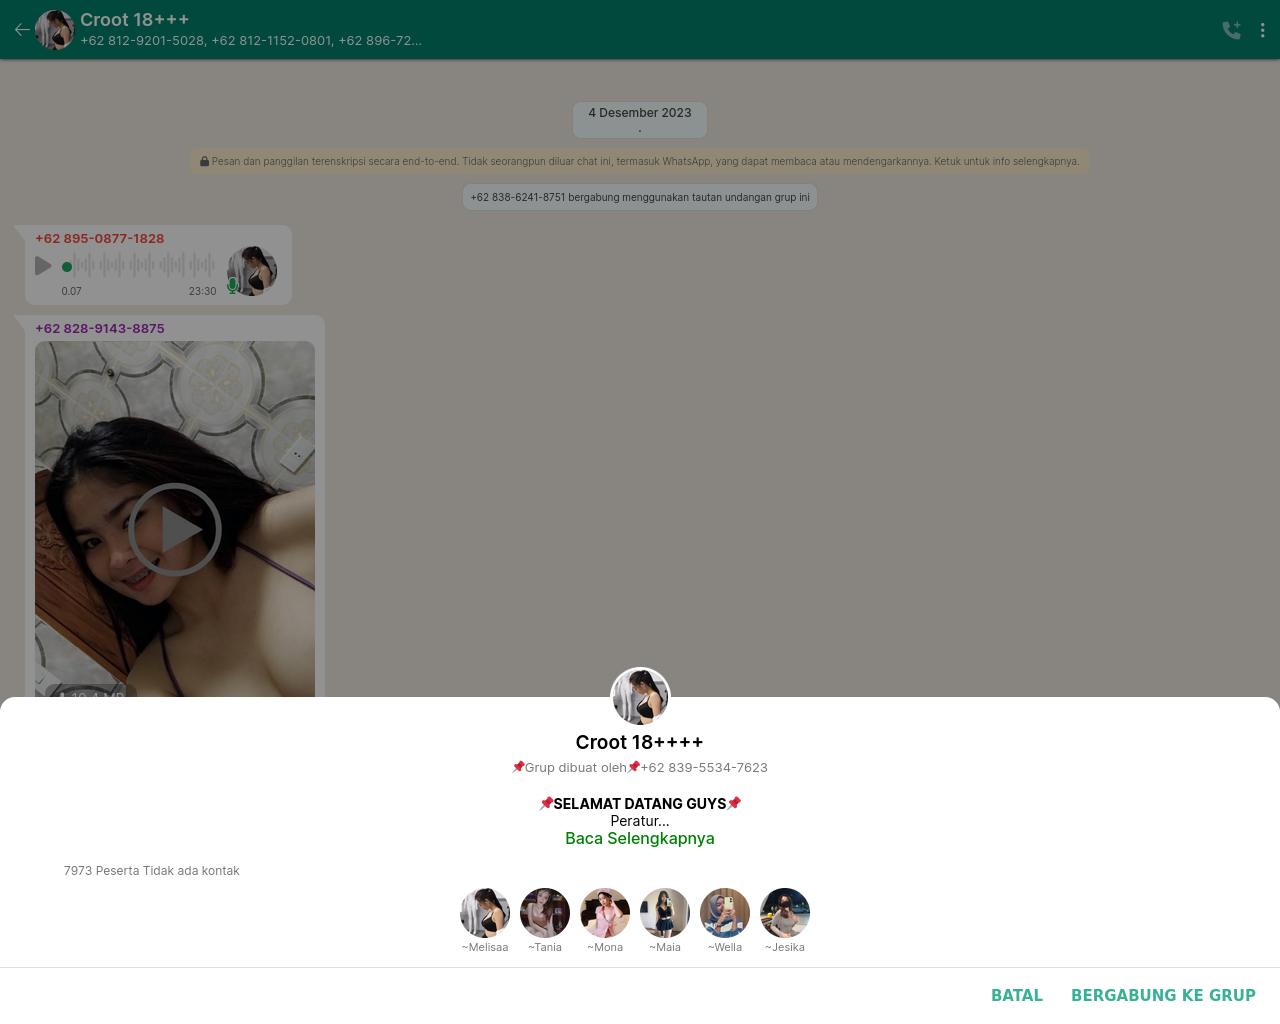Open the three-dot options menu
1280x1024 pixels.
pyautogui.click(x=1262, y=30)
